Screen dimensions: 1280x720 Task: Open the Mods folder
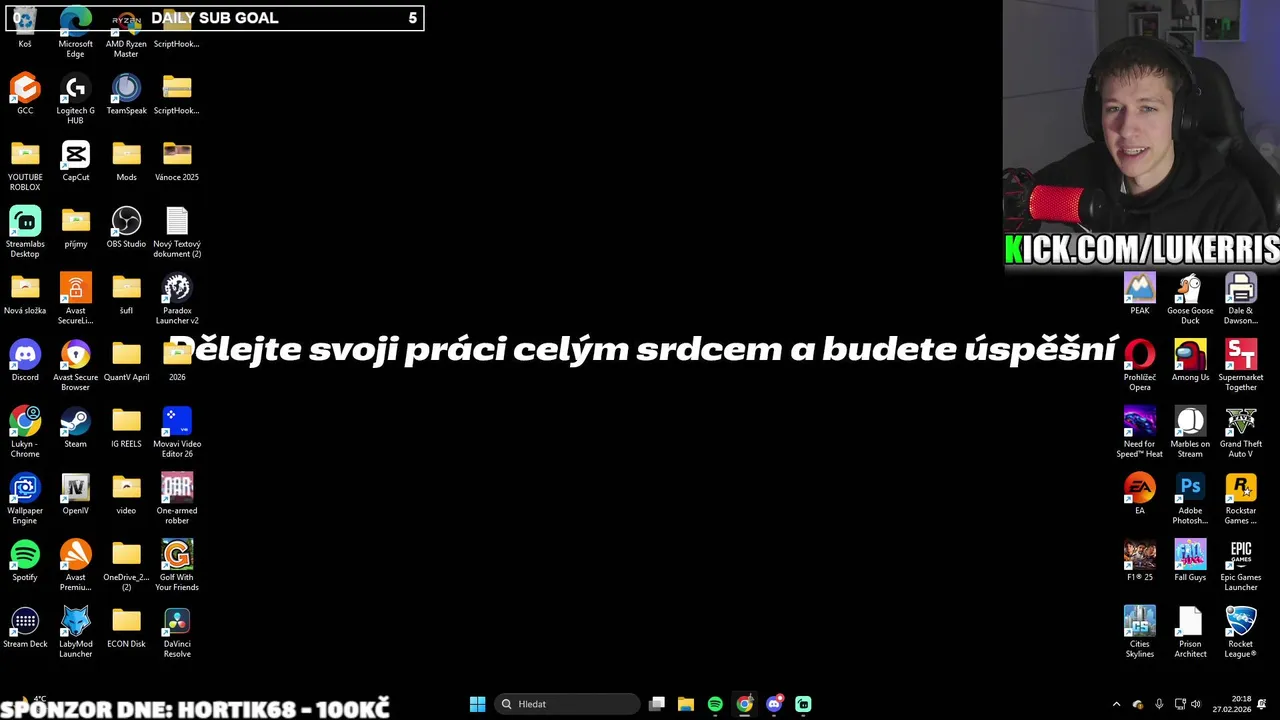click(126, 161)
